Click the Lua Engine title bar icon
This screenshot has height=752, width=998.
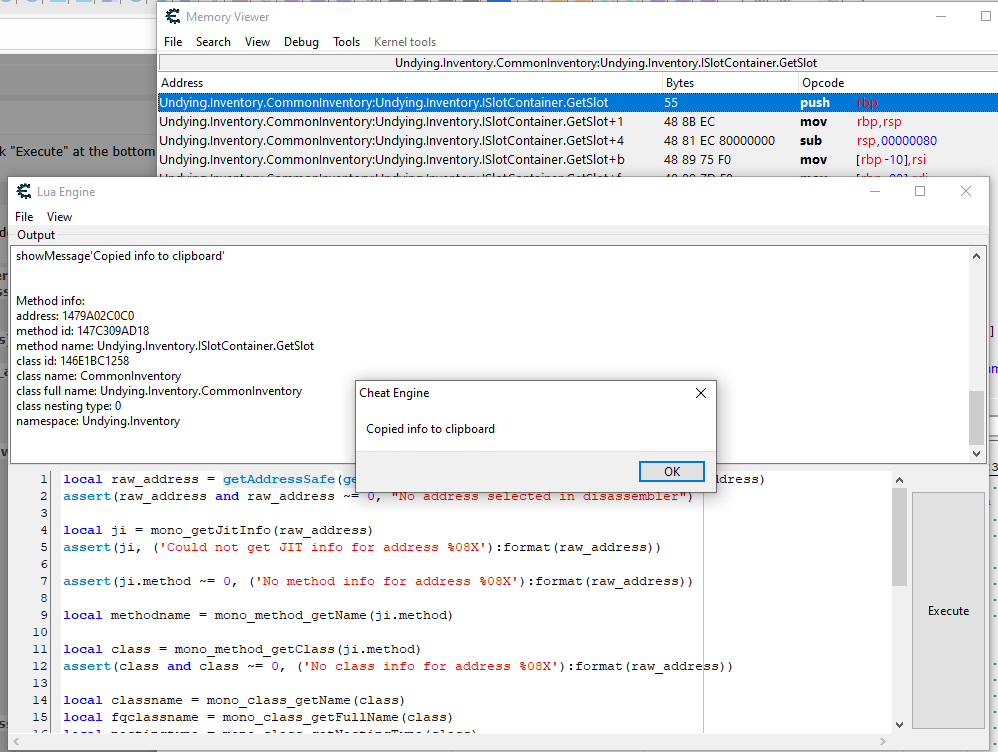point(24,191)
